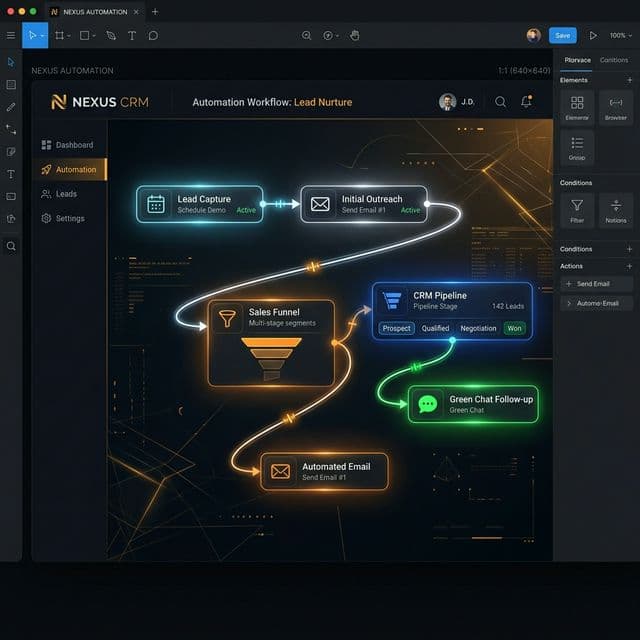Screen dimensions: 640x640
Task: Open the Dashboard menu item
Action: (x=68, y=145)
